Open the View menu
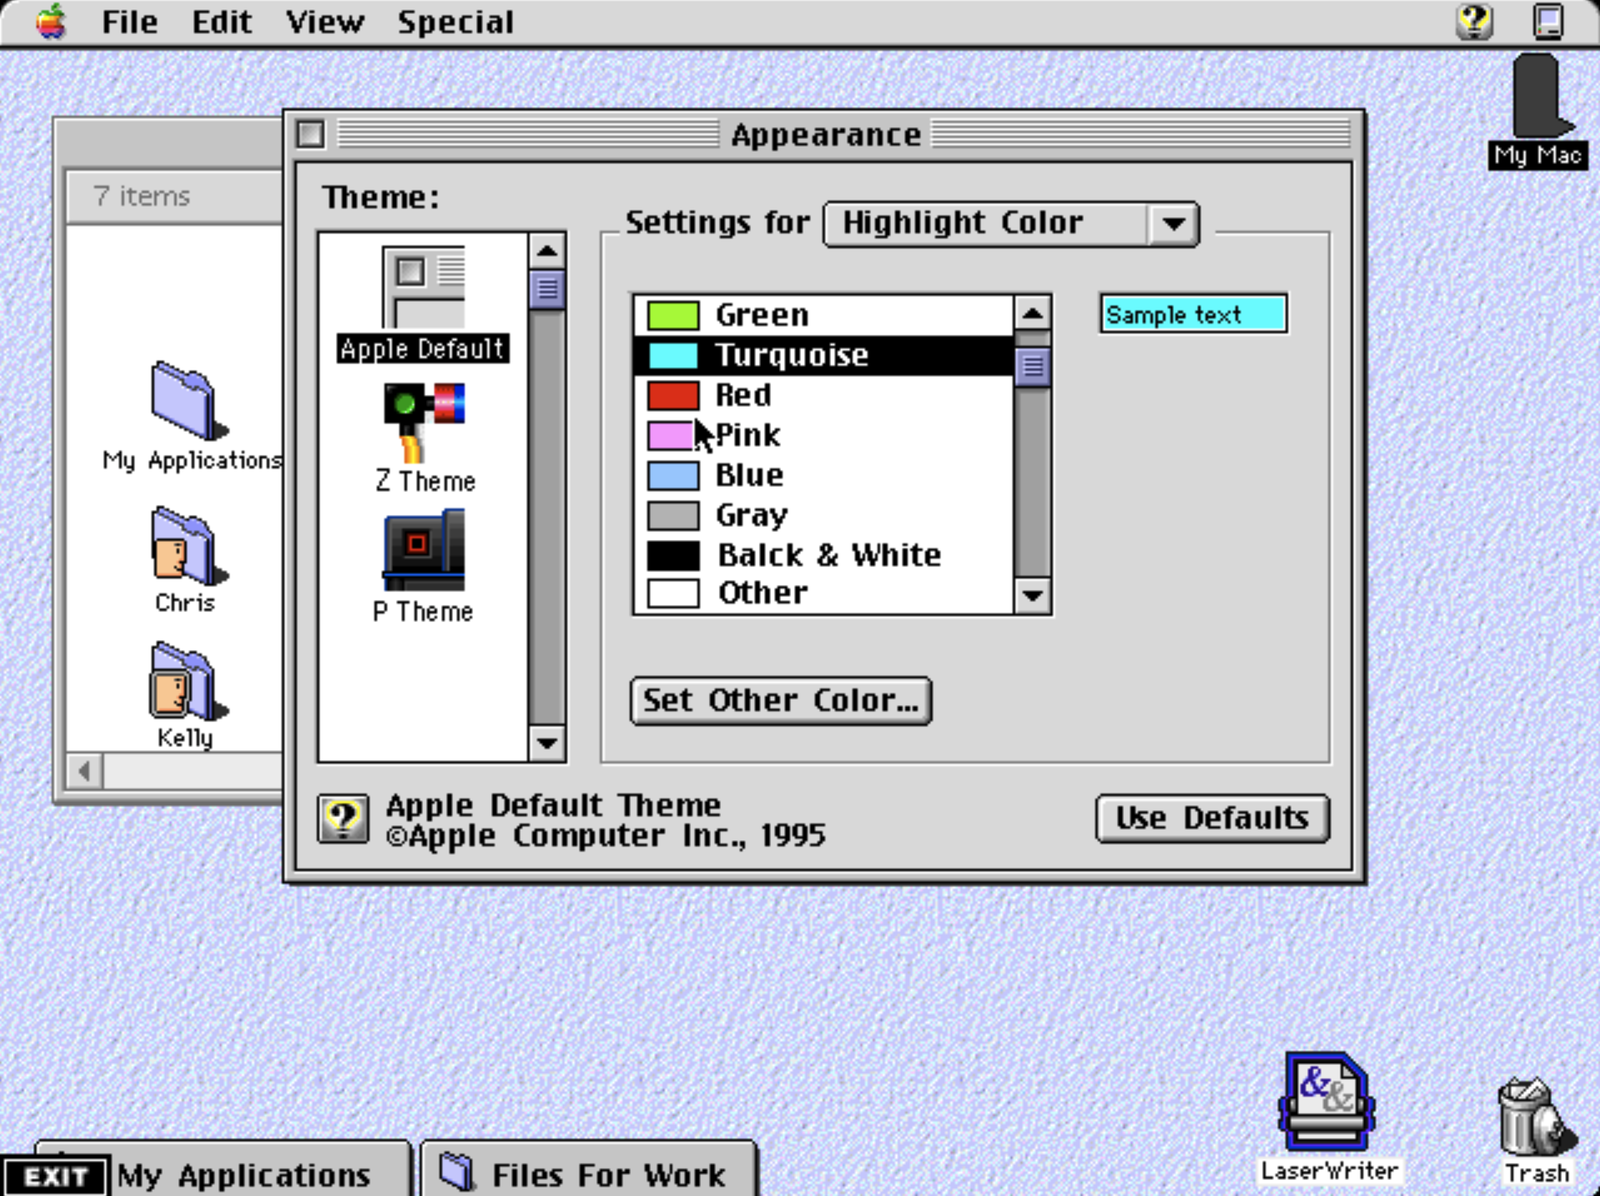 (323, 21)
